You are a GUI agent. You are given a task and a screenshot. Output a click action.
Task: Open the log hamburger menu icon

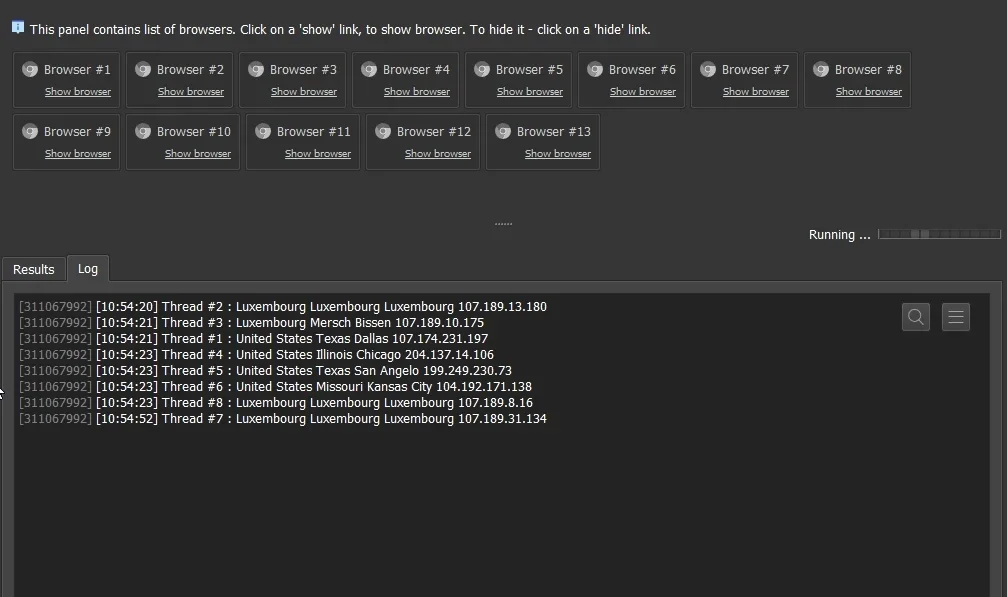point(956,317)
